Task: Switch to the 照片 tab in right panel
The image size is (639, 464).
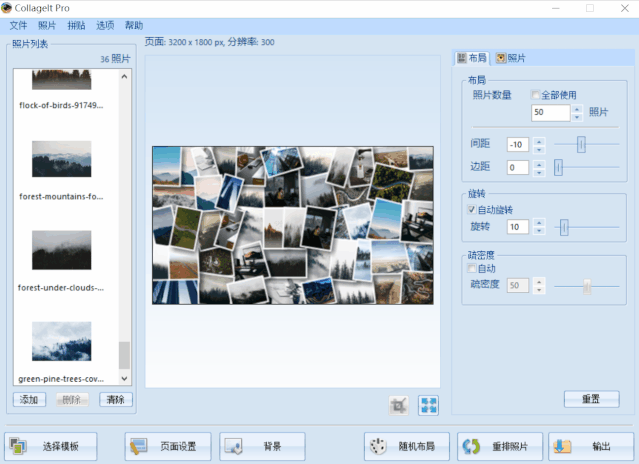Action: 510,58
